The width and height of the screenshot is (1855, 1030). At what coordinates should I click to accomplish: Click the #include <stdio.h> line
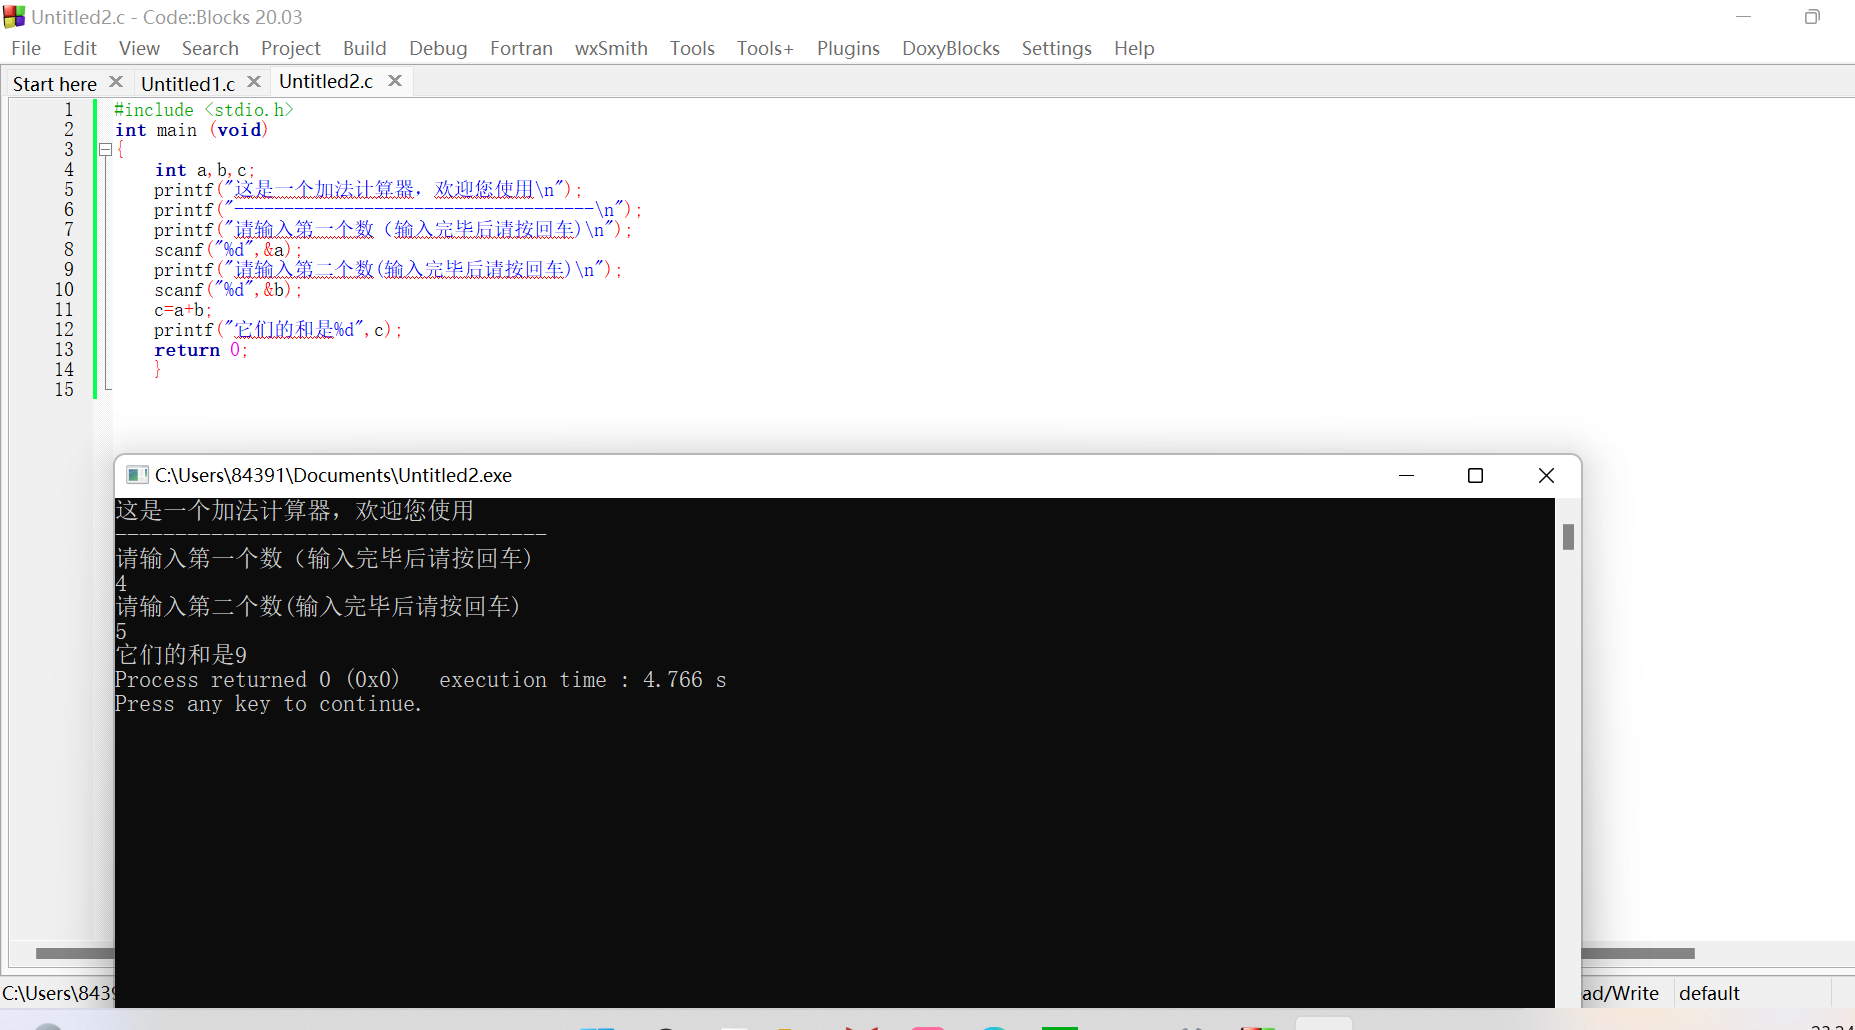click(x=204, y=110)
